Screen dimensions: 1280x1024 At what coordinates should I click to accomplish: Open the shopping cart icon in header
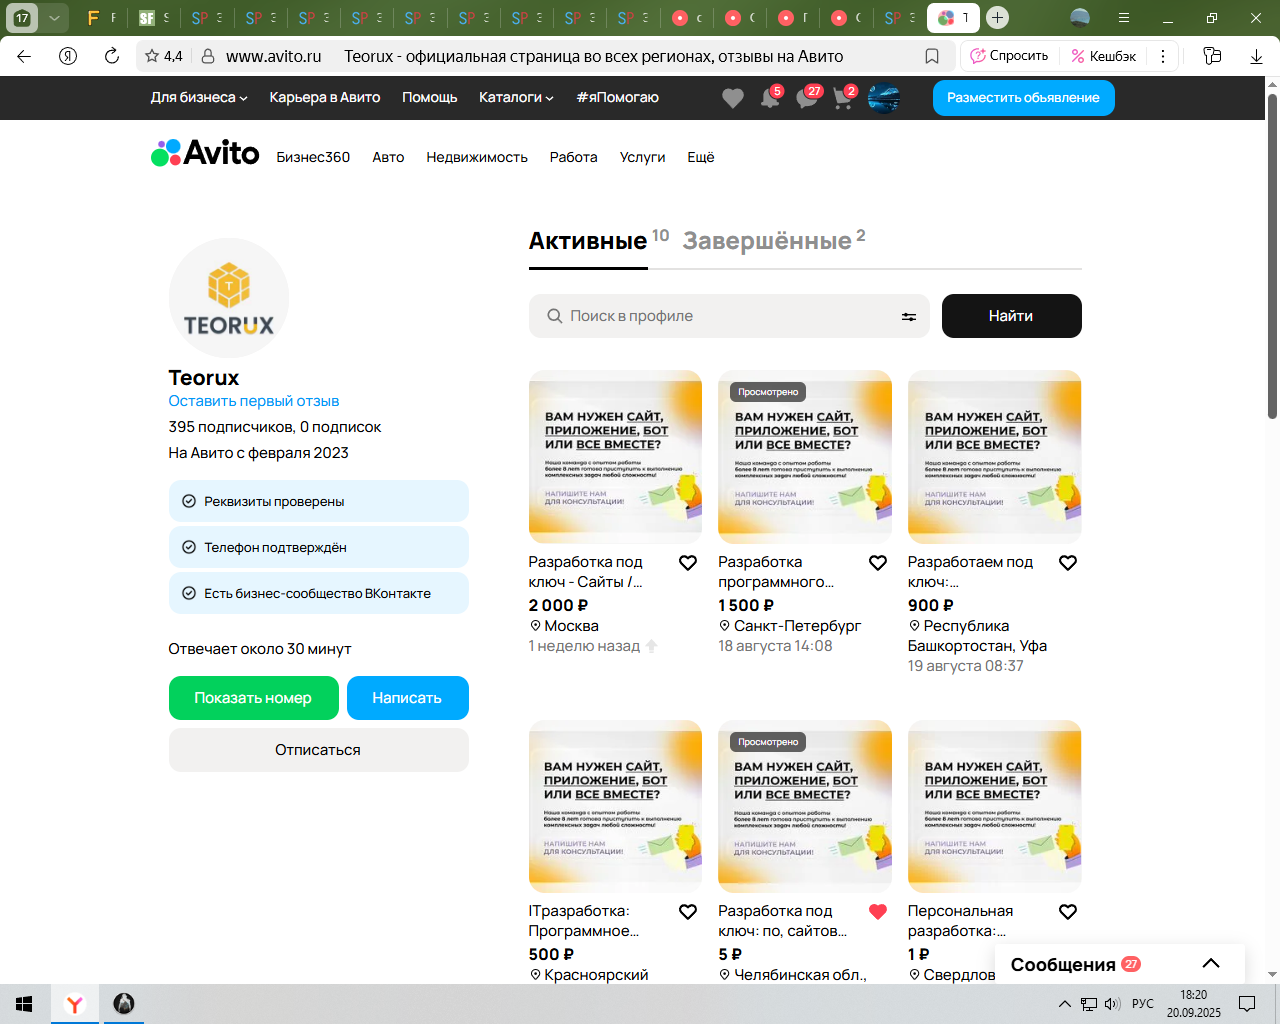[x=843, y=98]
